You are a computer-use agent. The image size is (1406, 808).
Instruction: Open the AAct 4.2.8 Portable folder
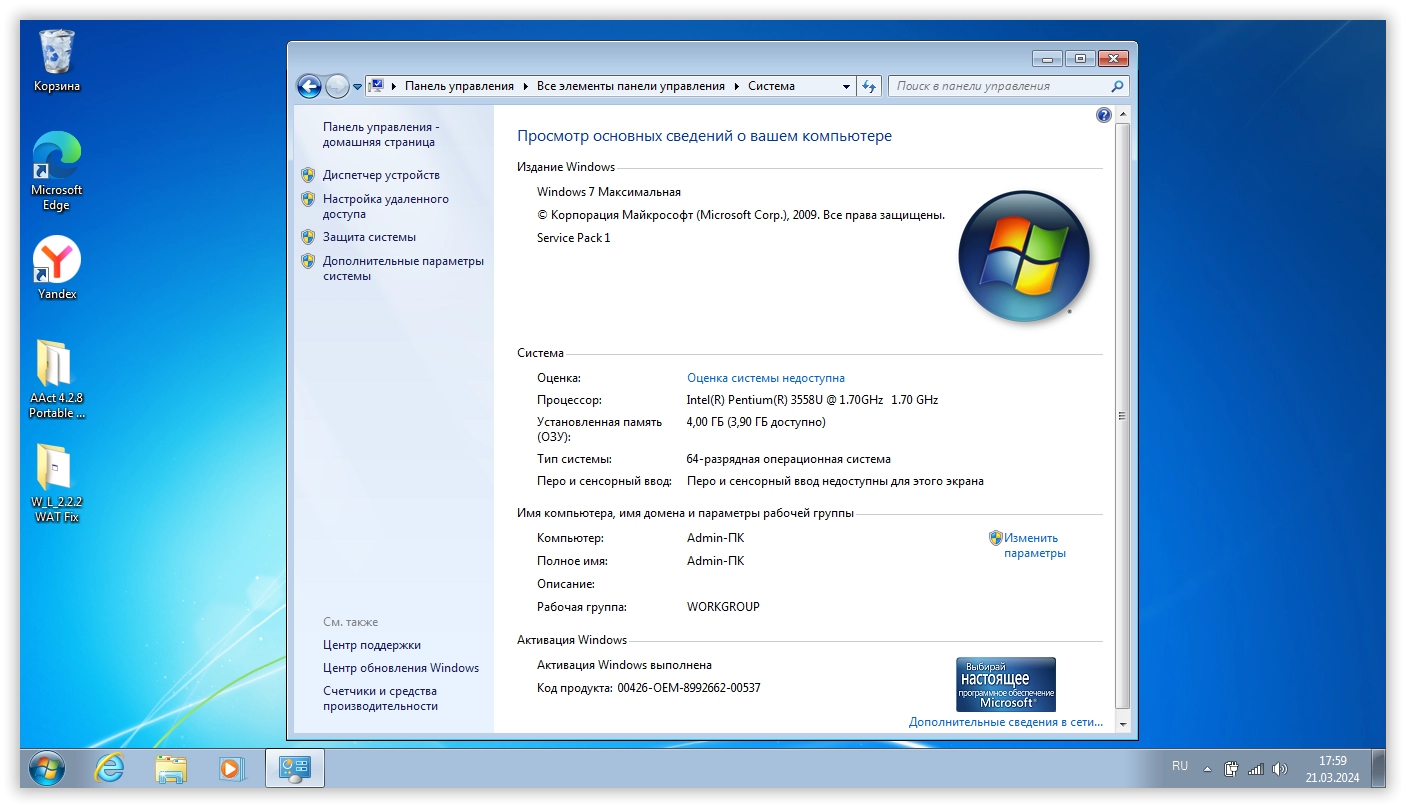click(56, 377)
